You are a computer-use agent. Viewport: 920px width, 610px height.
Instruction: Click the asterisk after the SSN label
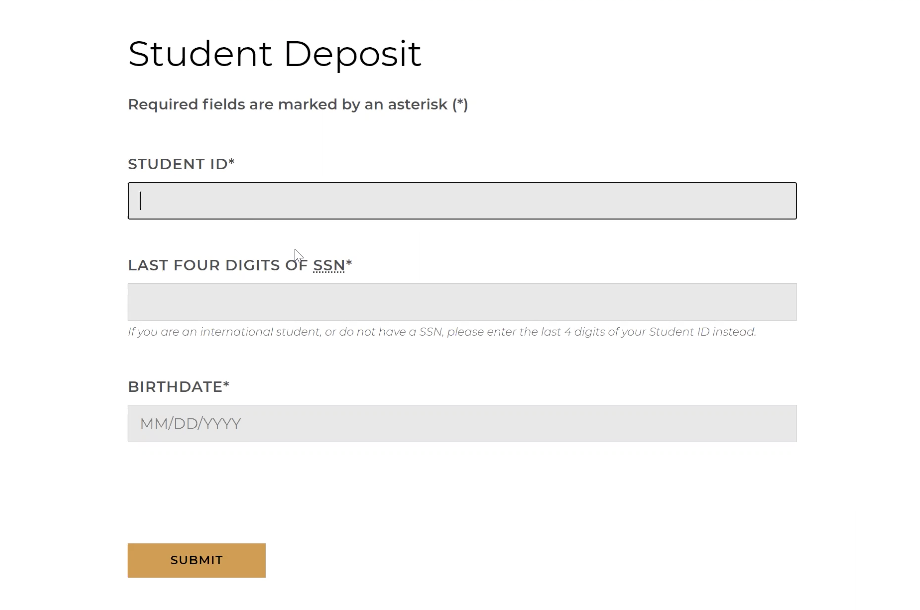pyautogui.click(x=349, y=264)
